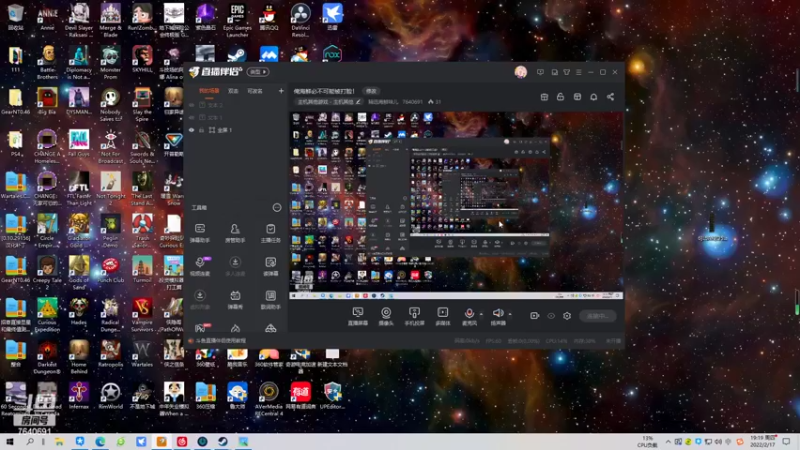Screen dimensions: 800x450
Task: Add 直播屏幕 screen capture source
Action: point(358,316)
